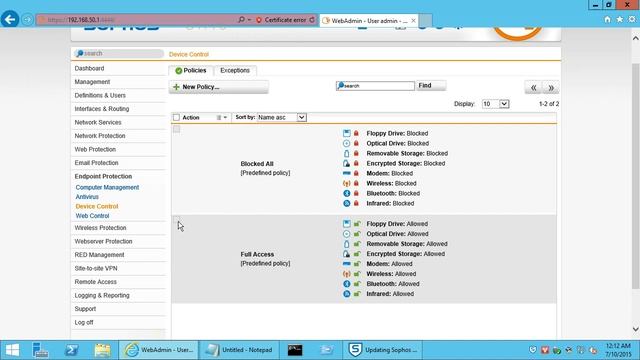The height and width of the screenshot is (360, 640).
Task: Switch to the Exceptions tab
Action: pos(235,71)
